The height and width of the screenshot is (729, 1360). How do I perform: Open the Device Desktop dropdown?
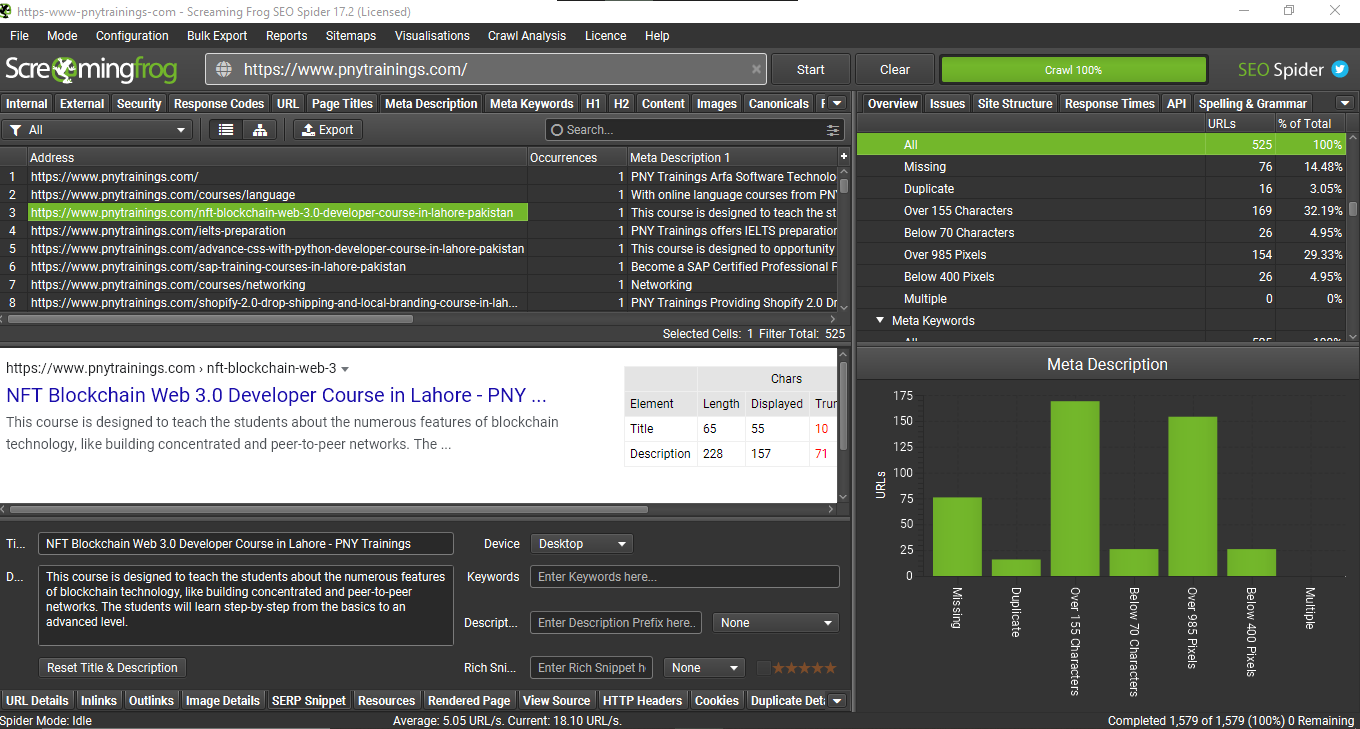[582, 544]
